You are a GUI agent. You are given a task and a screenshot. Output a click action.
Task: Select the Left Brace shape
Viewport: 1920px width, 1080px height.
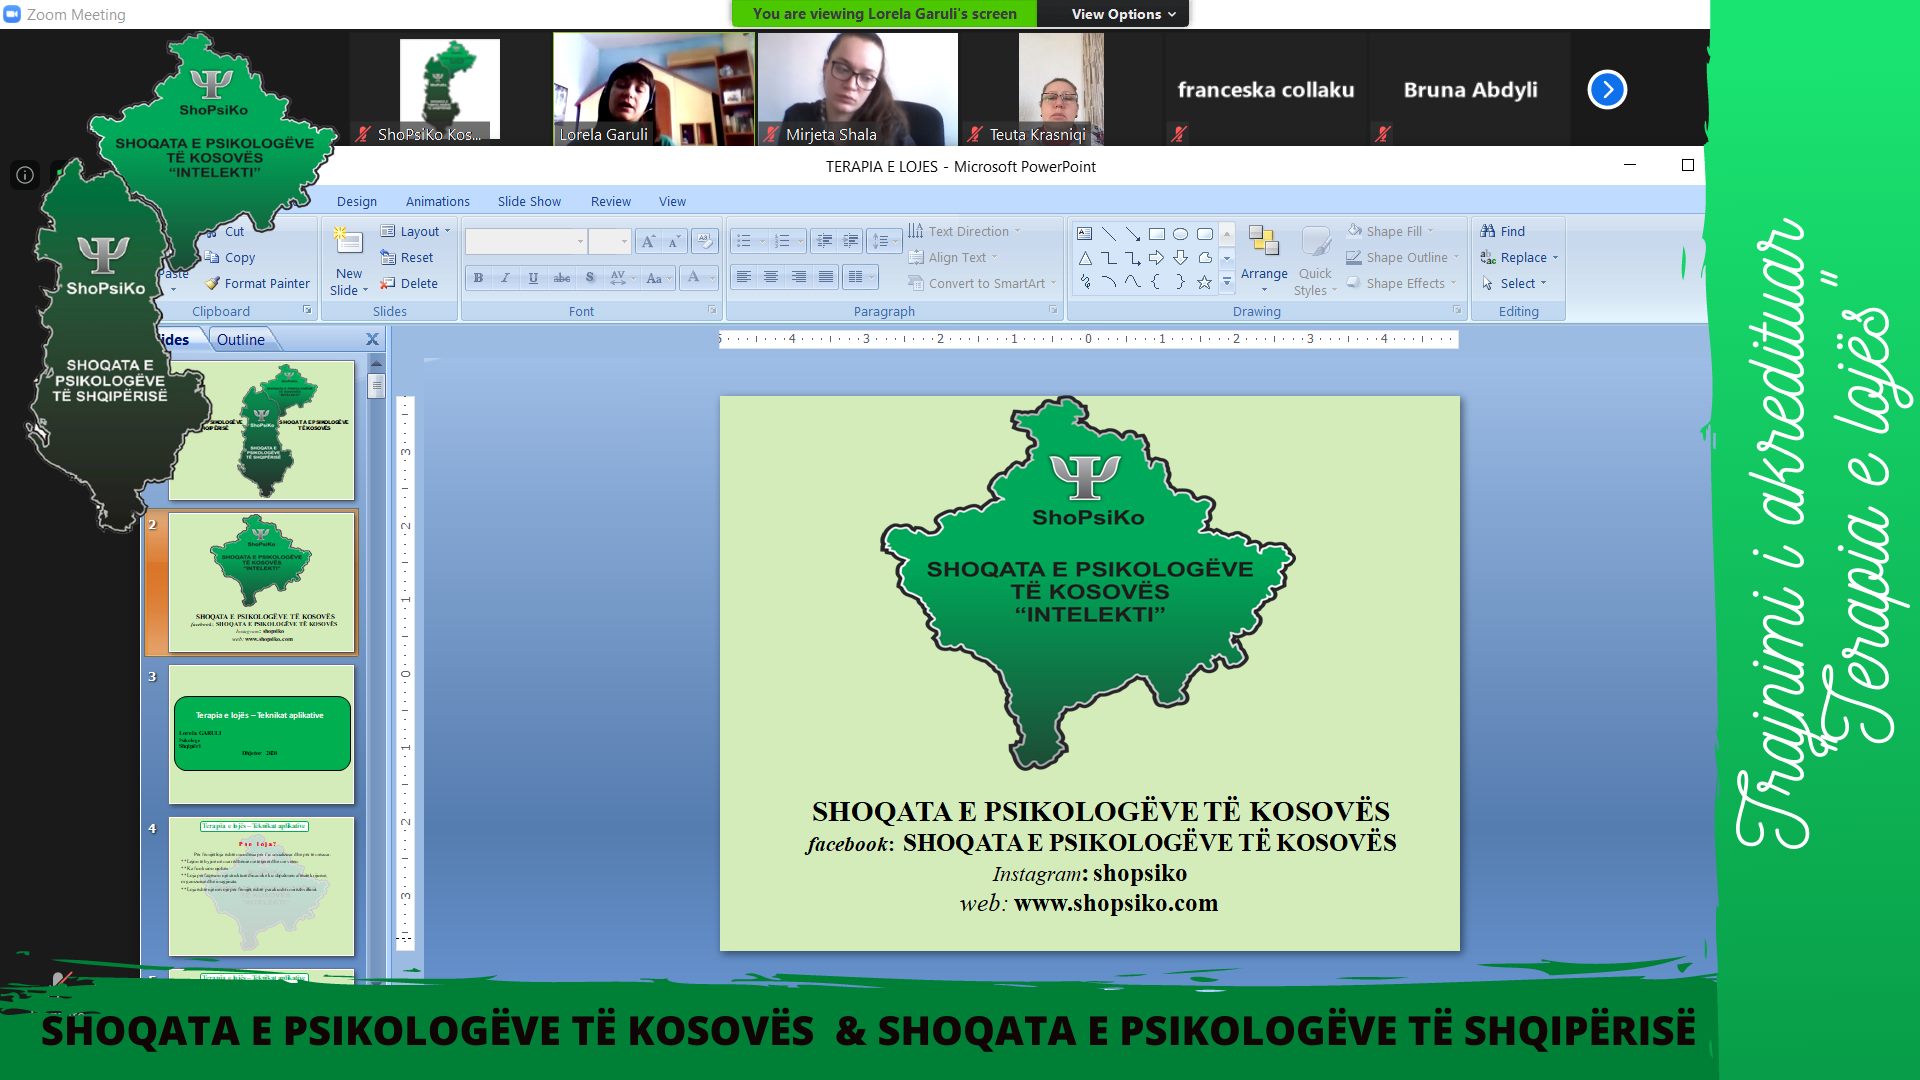pyautogui.click(x=1157, y=282)
